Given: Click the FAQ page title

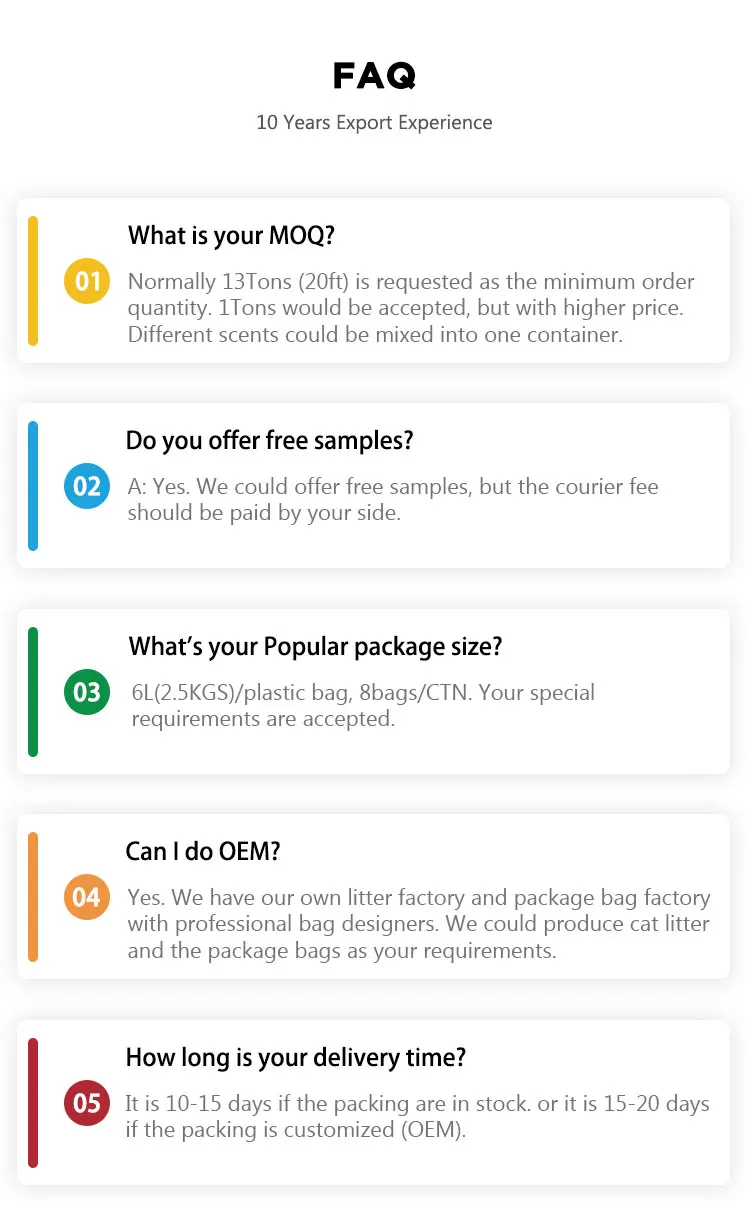Looking at the screenshot, I should [x=374, y=76].
